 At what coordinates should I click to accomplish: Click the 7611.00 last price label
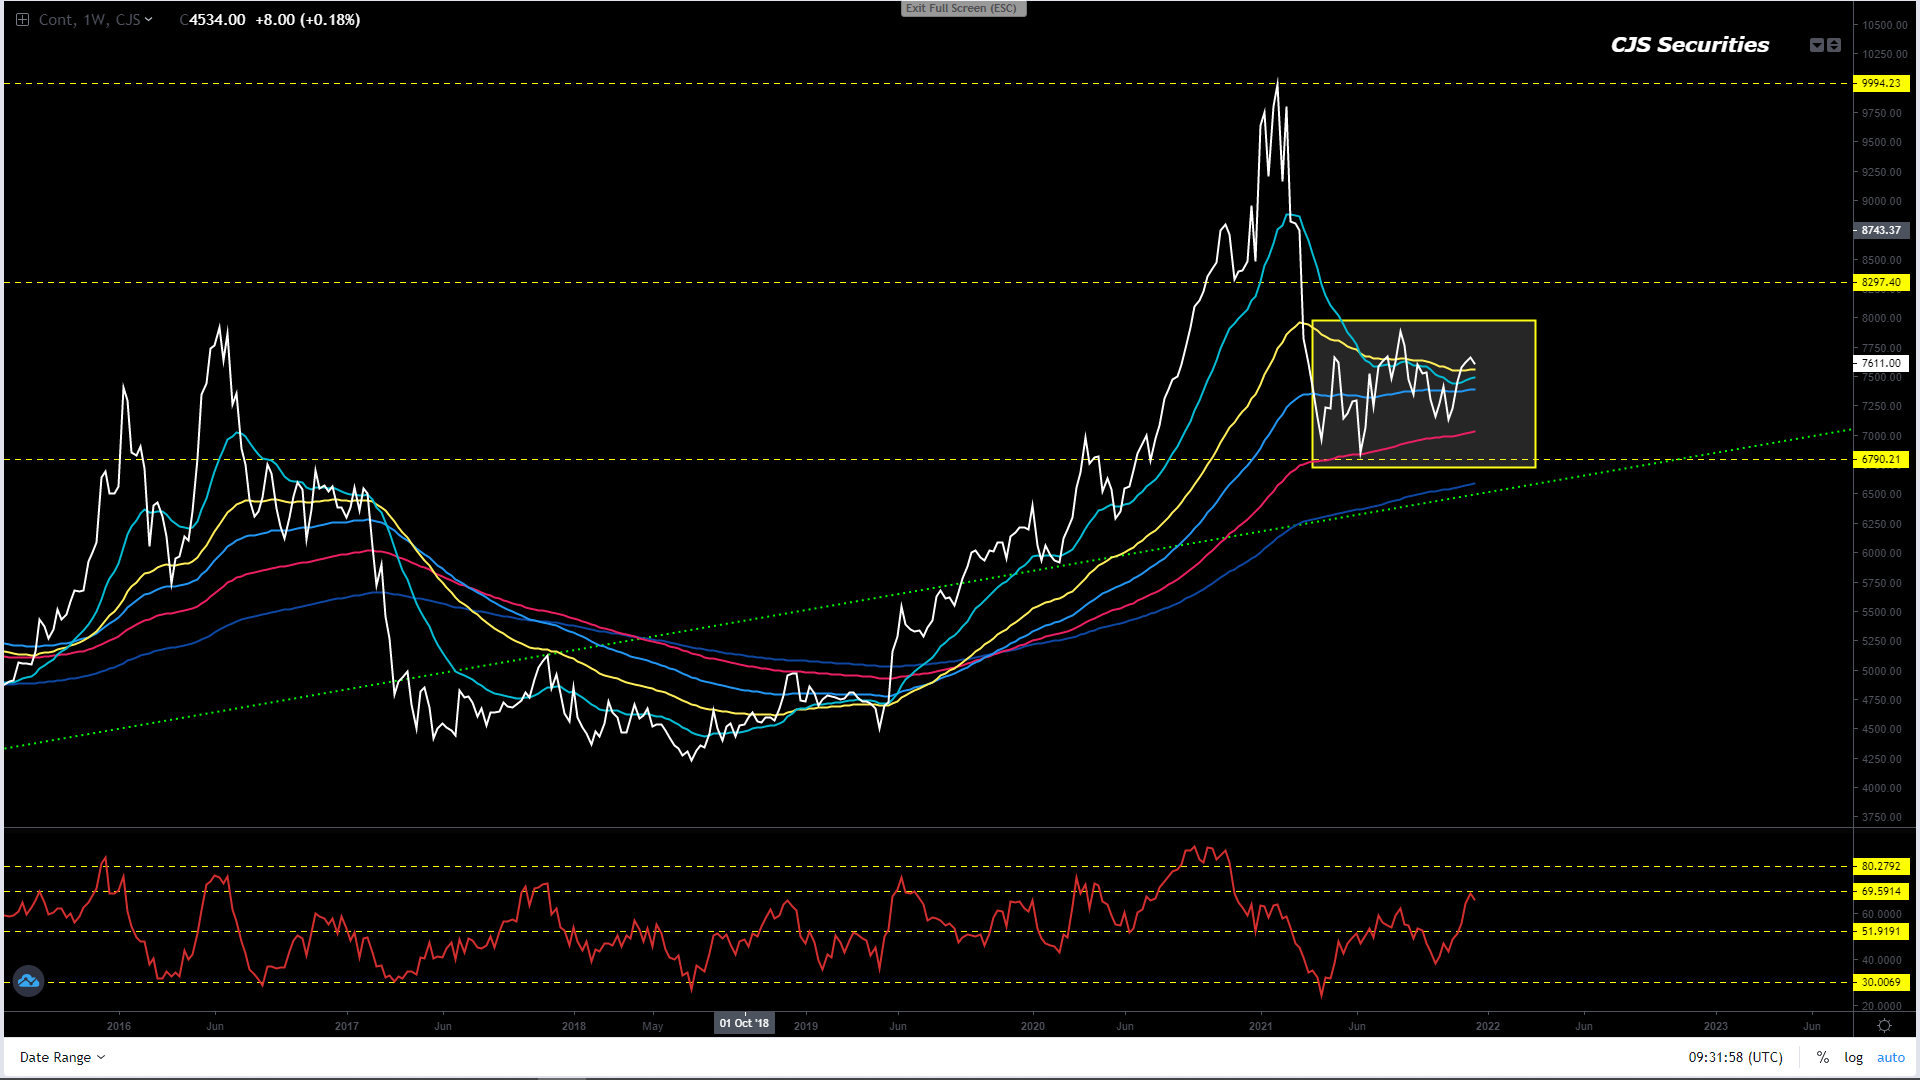click(x=1880, y=364)
